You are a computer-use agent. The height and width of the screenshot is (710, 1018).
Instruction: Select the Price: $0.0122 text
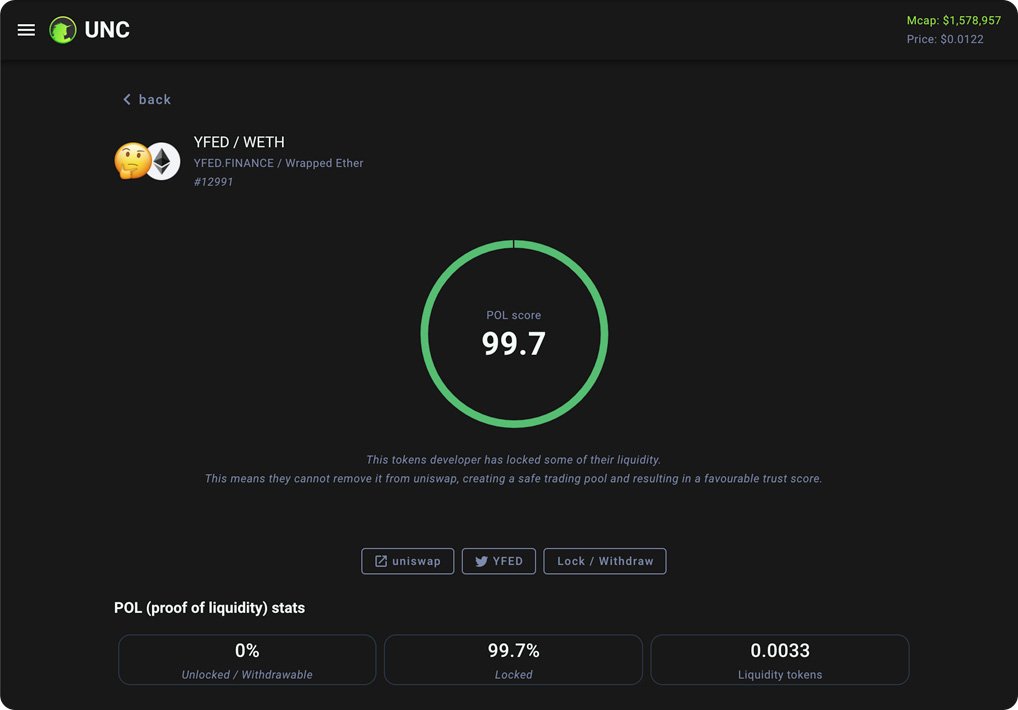click(x=945, y=40)
